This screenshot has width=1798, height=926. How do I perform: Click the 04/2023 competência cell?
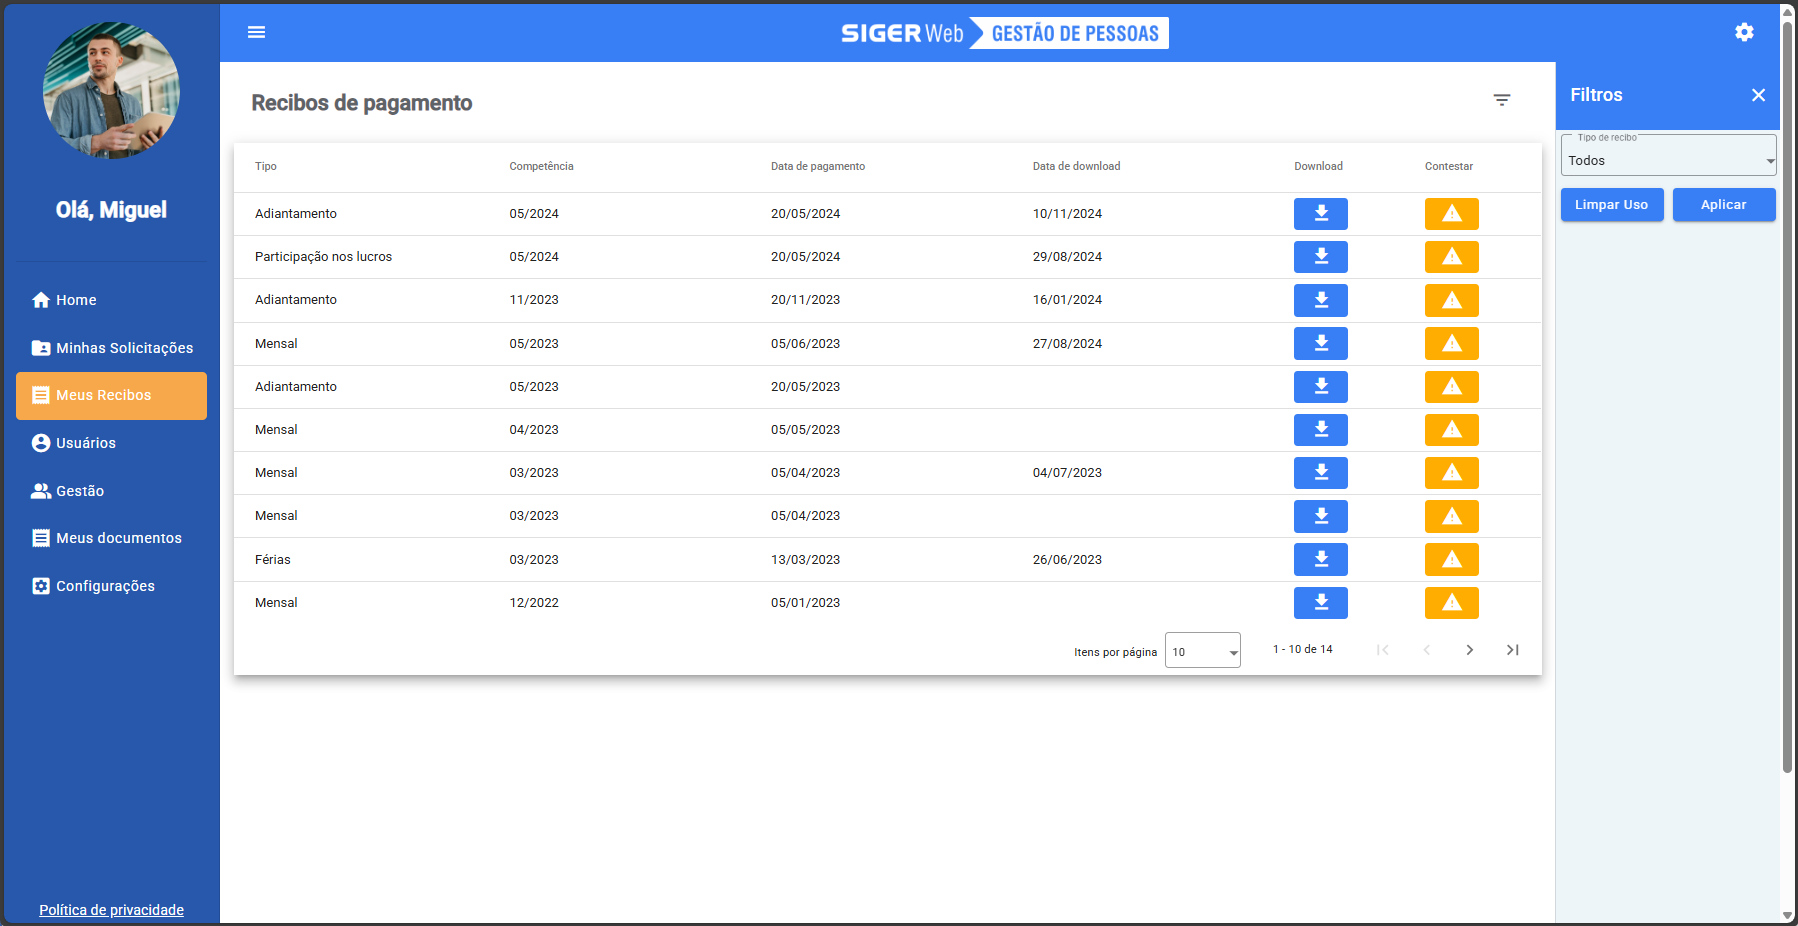pyautogui.click(x=534, y=430)
